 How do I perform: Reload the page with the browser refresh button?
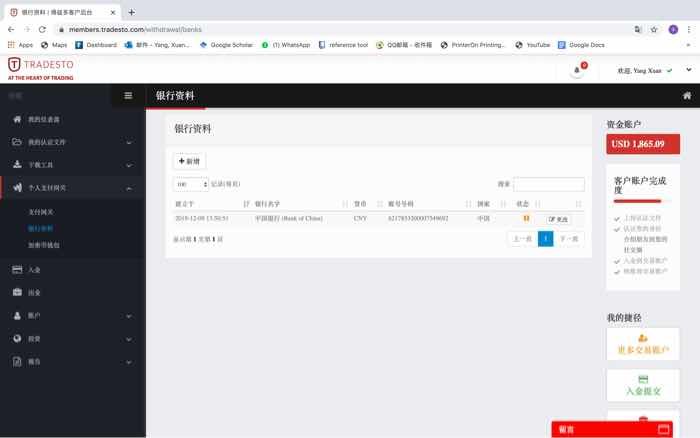[42, 29]
